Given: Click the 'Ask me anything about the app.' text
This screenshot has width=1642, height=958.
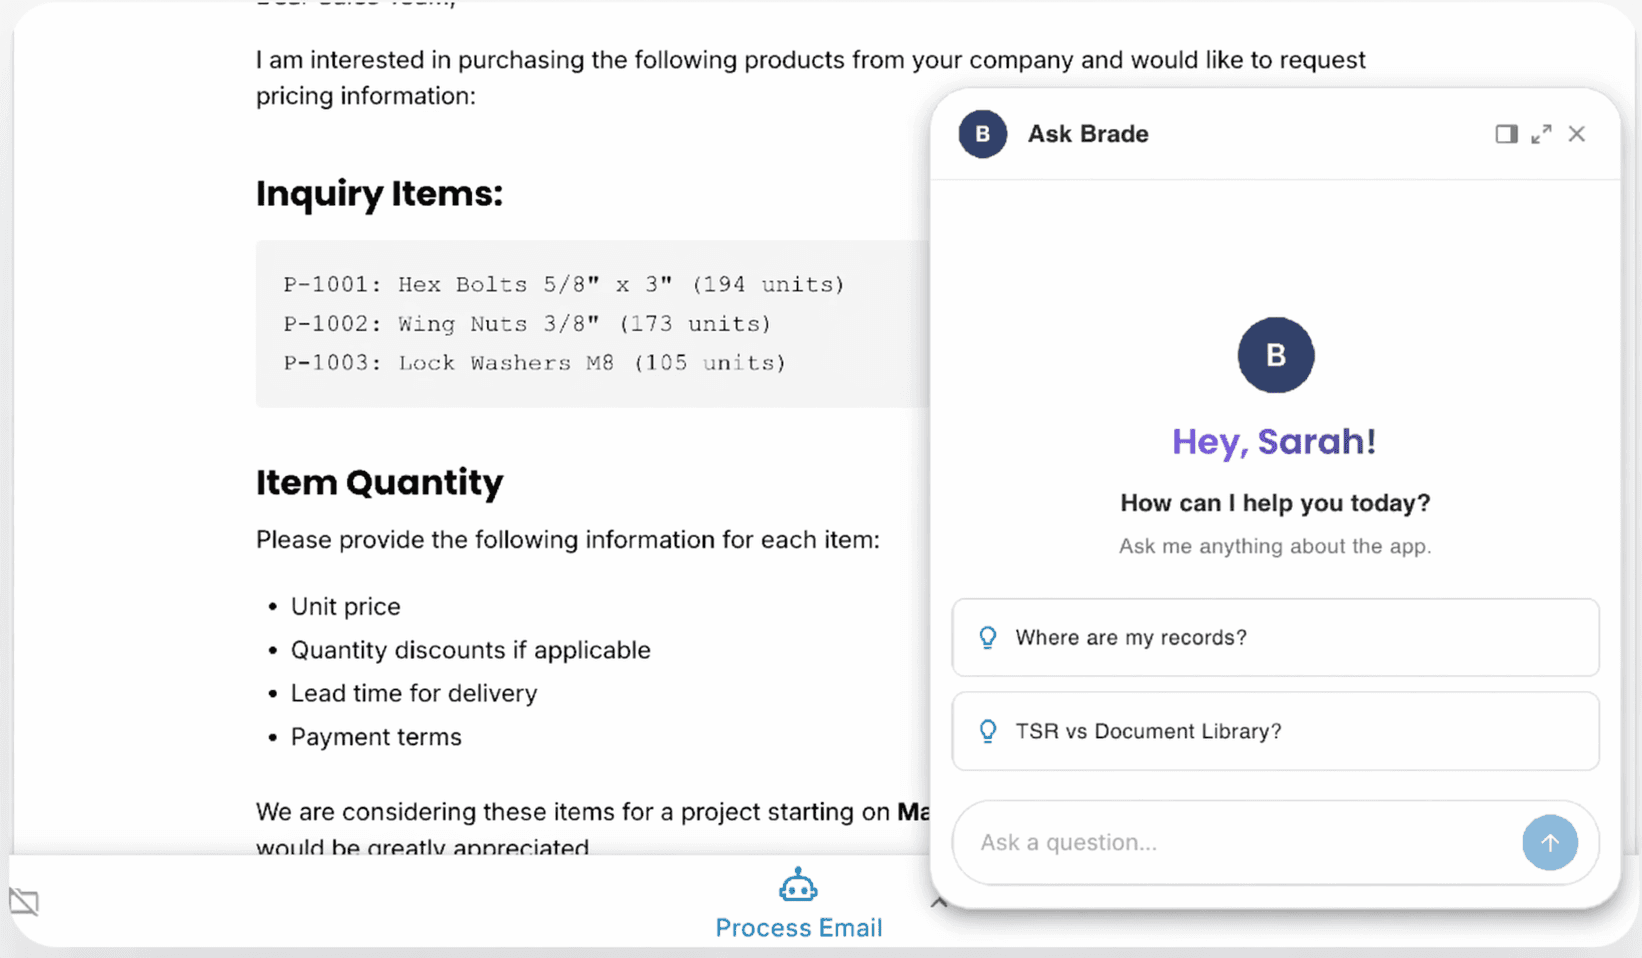Looking at the screenshot, I should coord(1275,546).
